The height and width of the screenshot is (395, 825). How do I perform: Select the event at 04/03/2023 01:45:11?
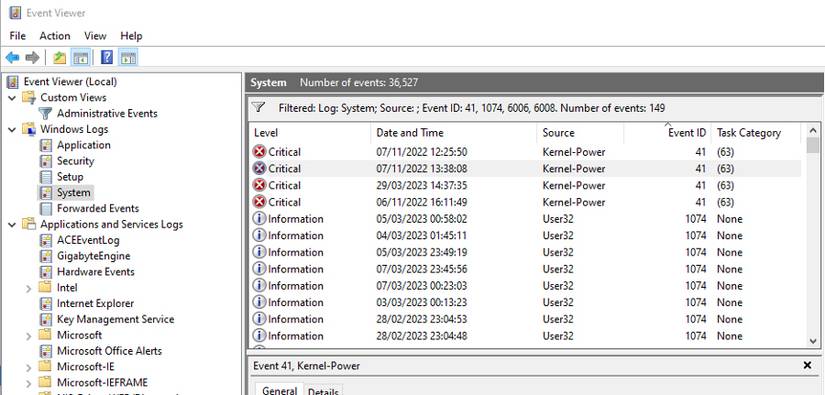click(525, 236)
